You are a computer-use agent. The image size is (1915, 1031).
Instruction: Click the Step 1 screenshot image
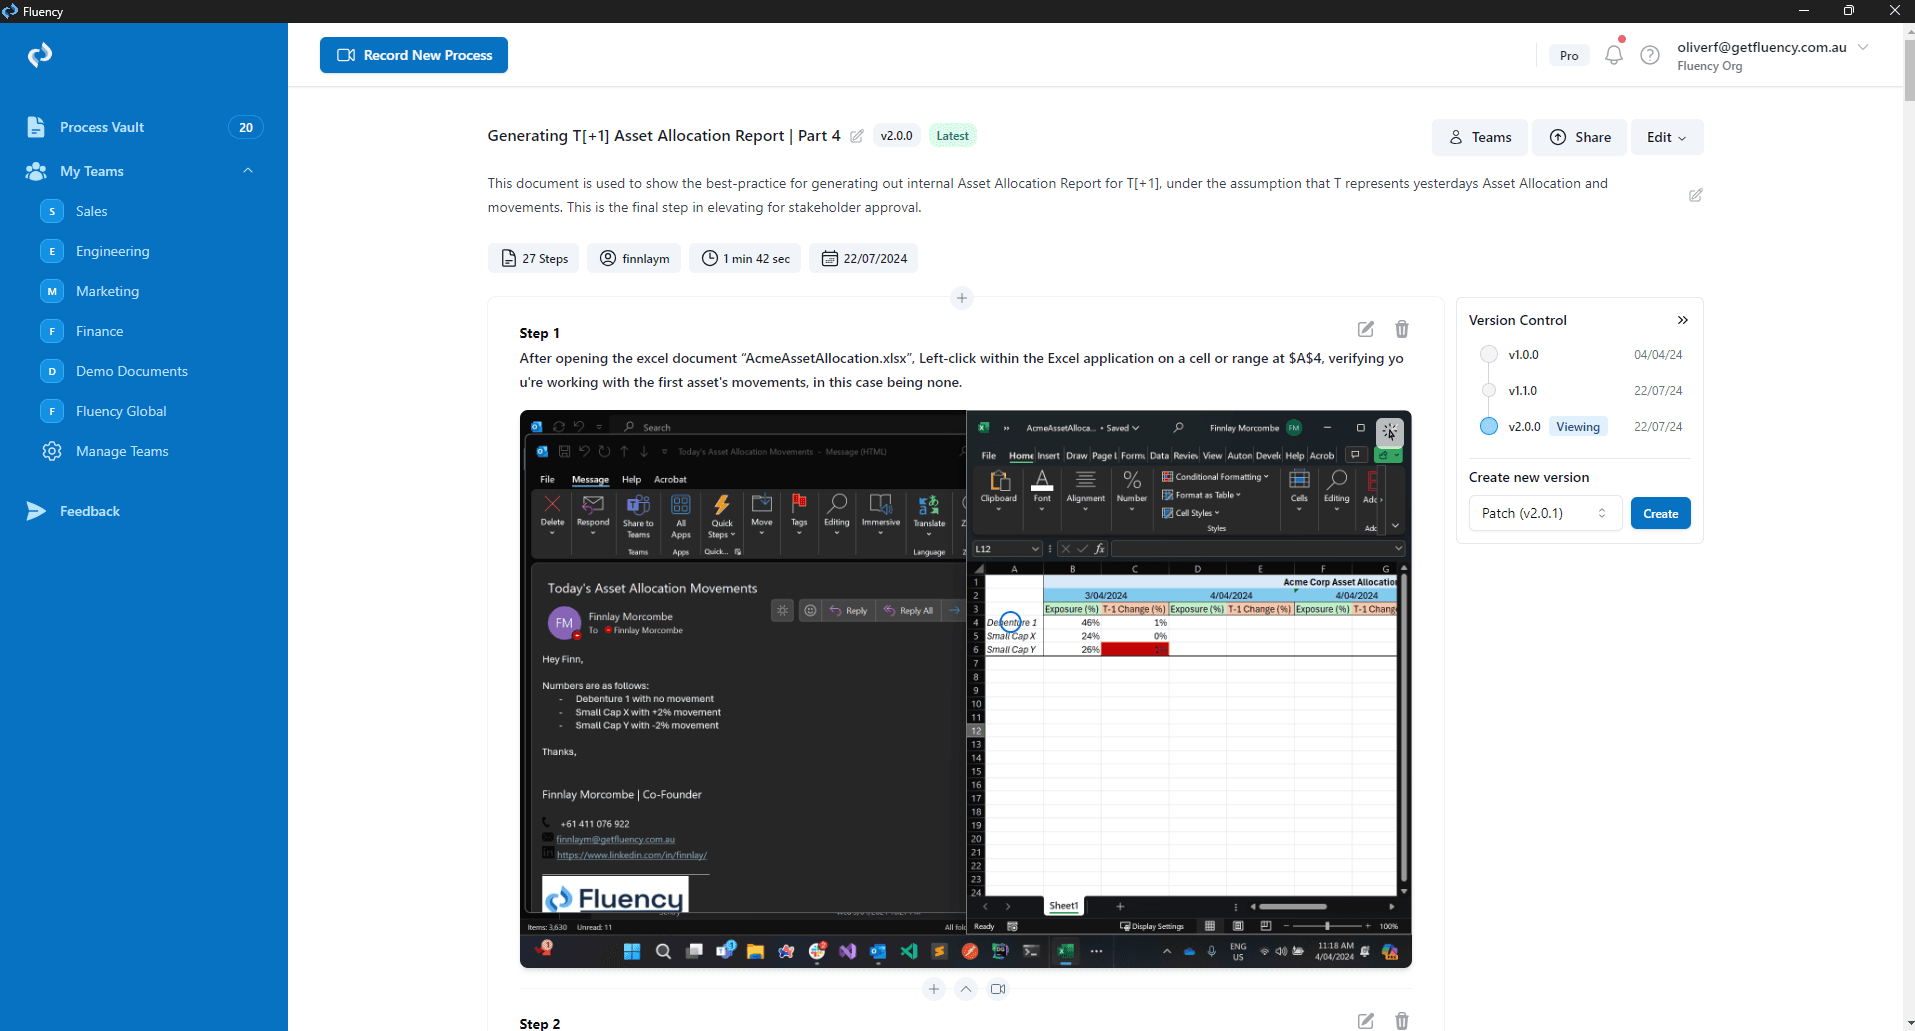click(966, 689)
